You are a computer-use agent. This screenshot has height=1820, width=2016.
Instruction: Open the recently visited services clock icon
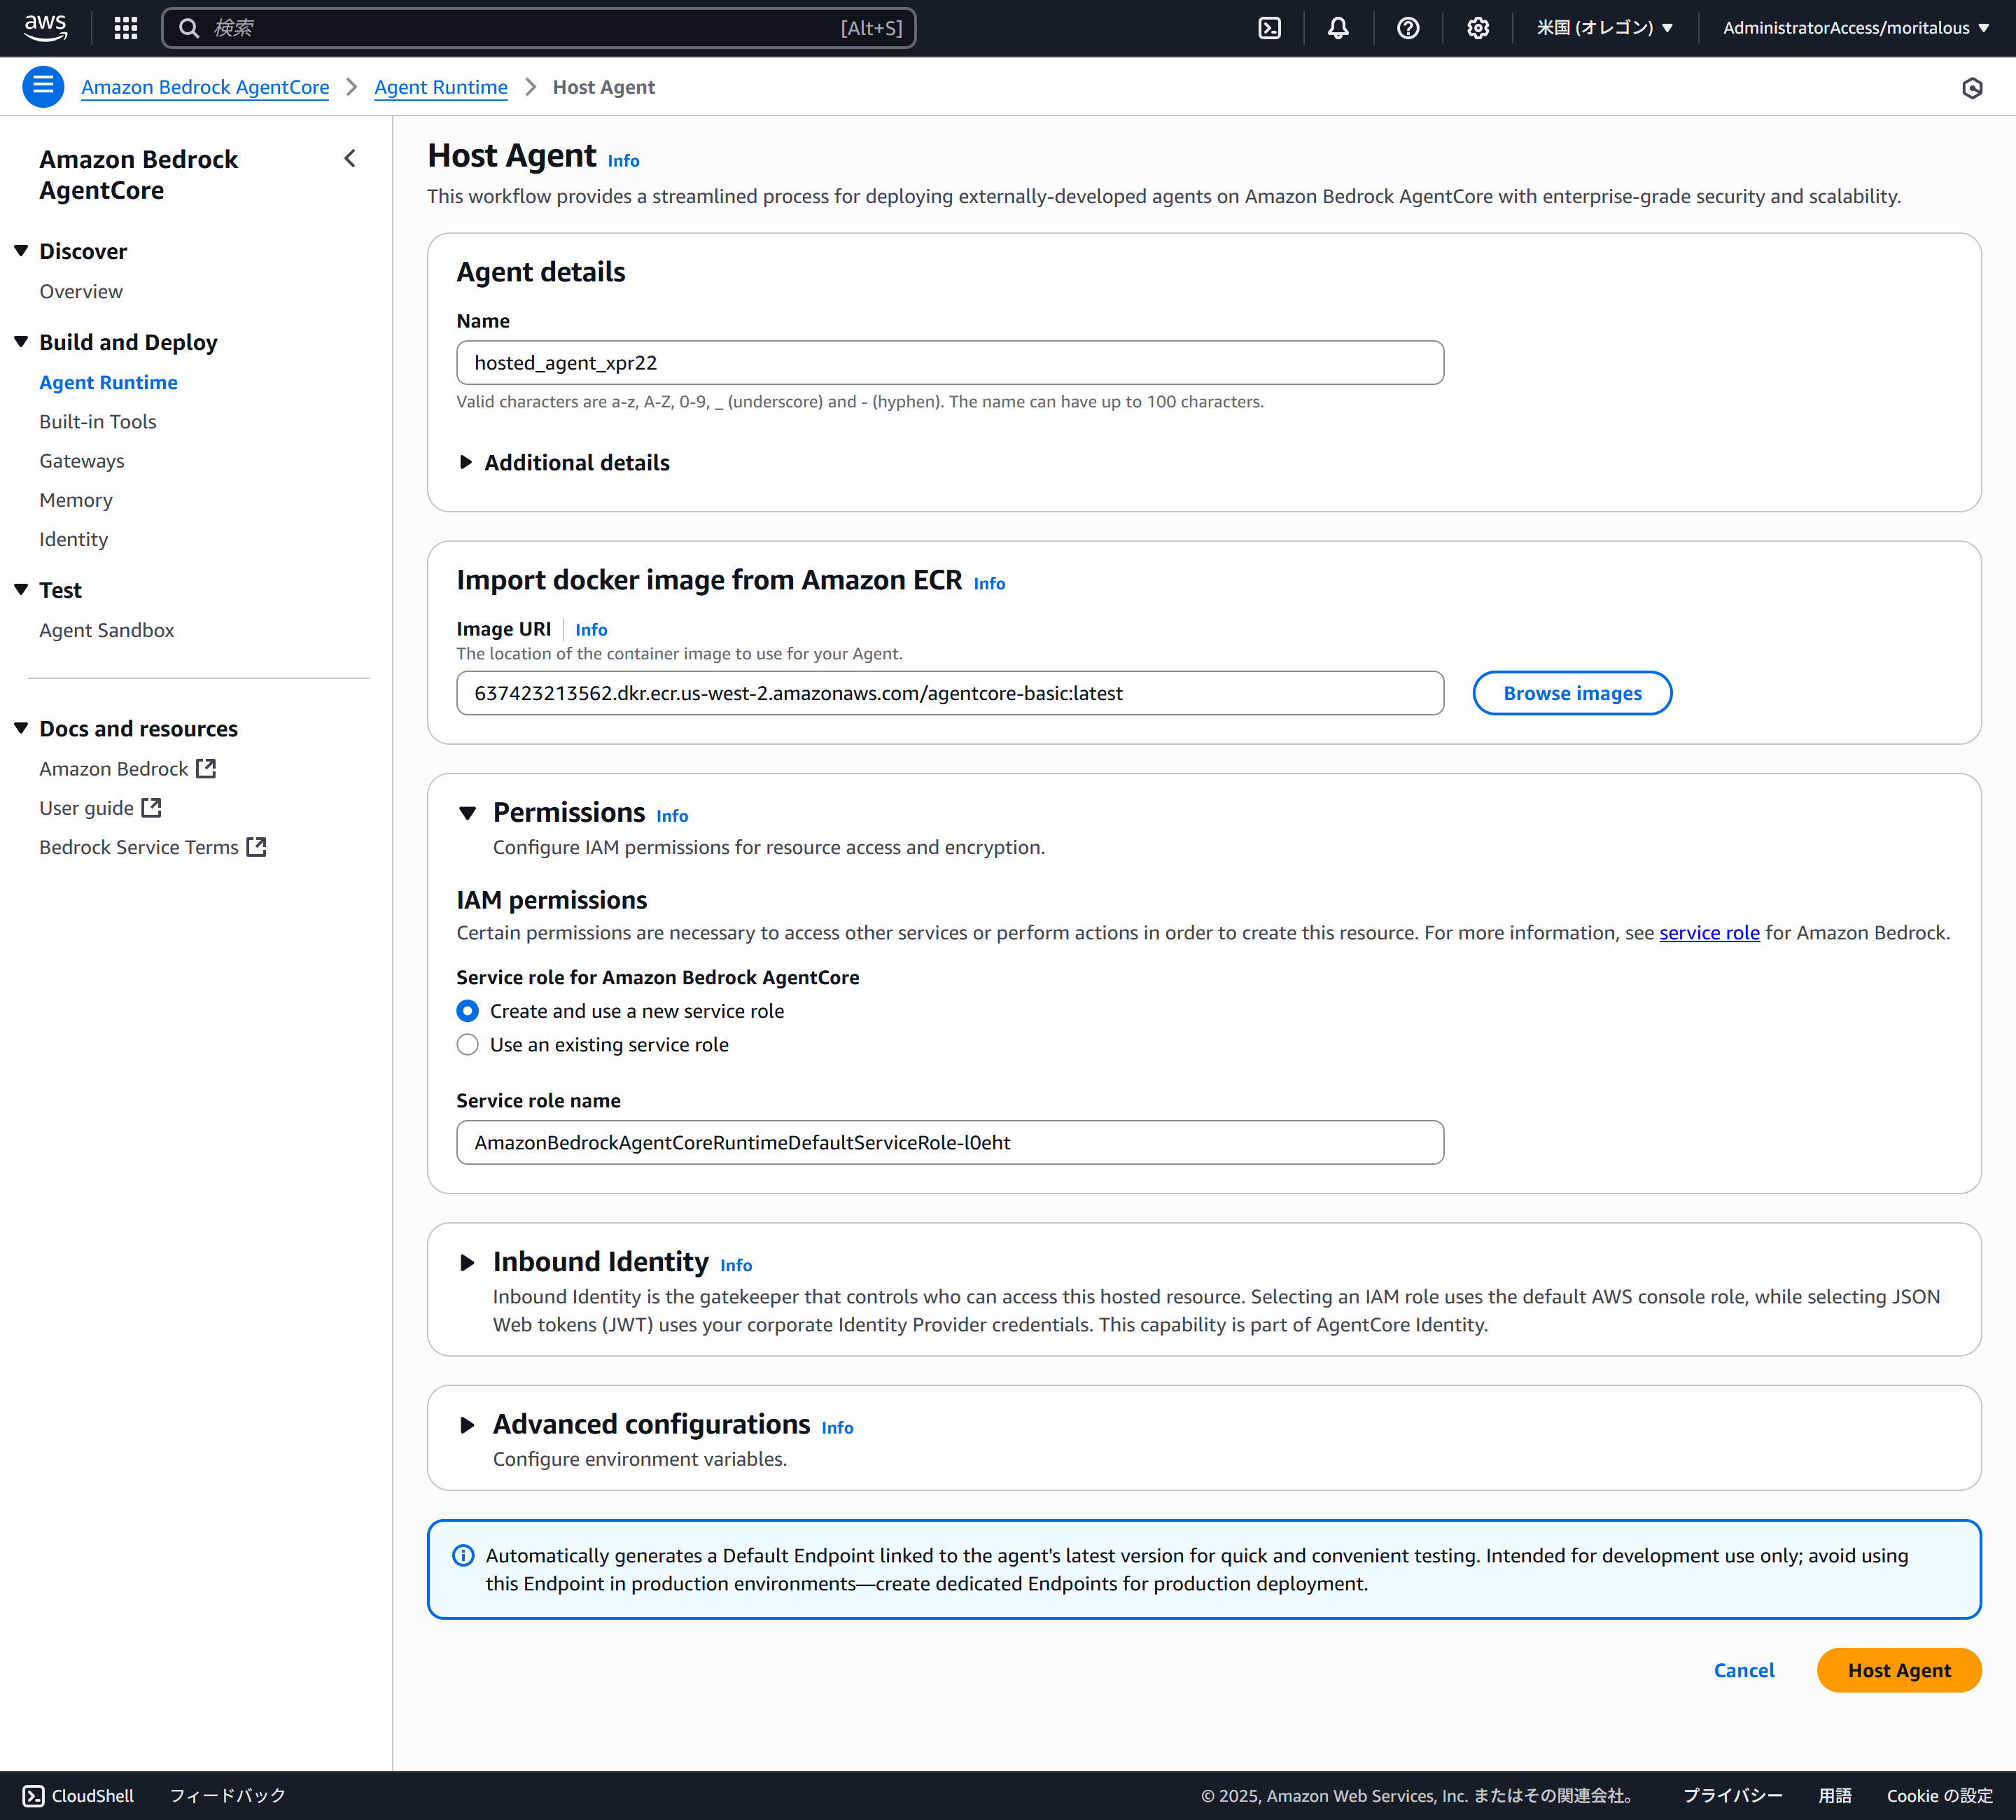click(1972, 88)
